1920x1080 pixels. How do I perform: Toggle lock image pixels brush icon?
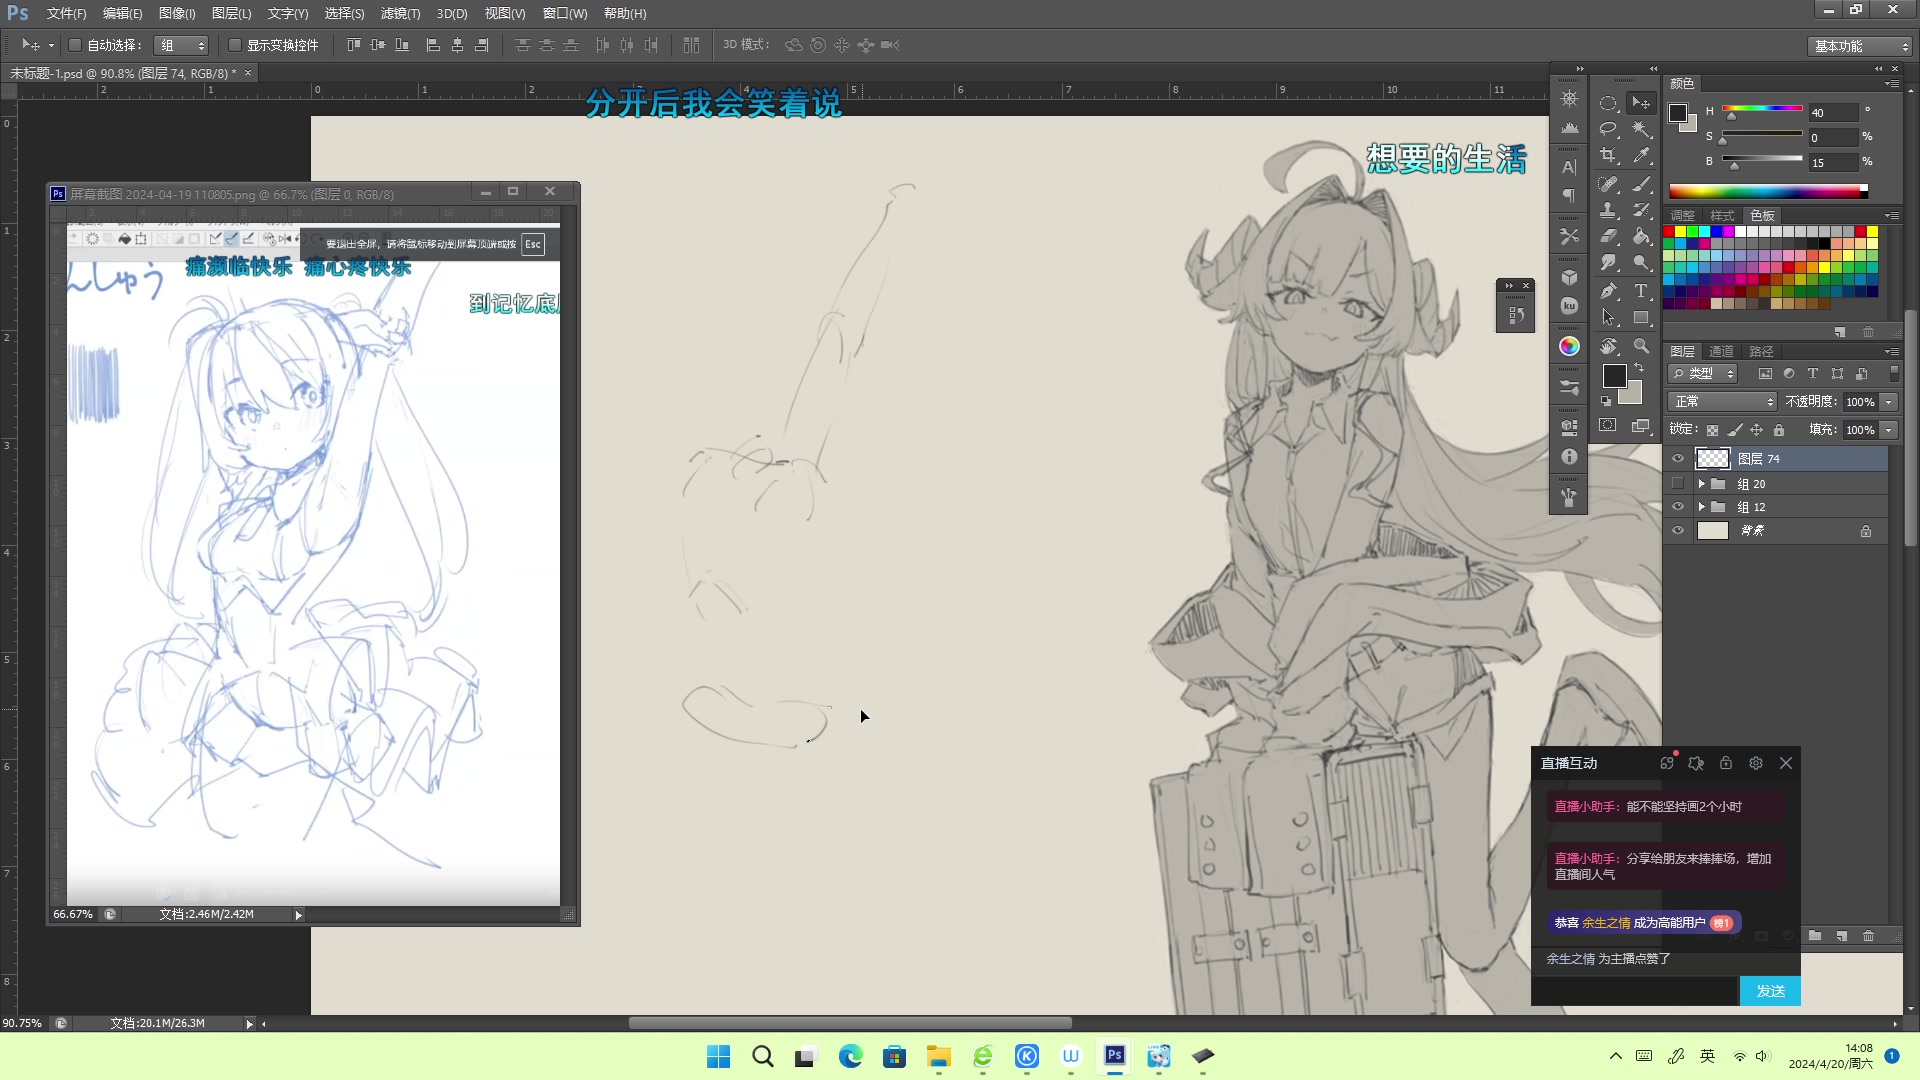click(1735, 430)
